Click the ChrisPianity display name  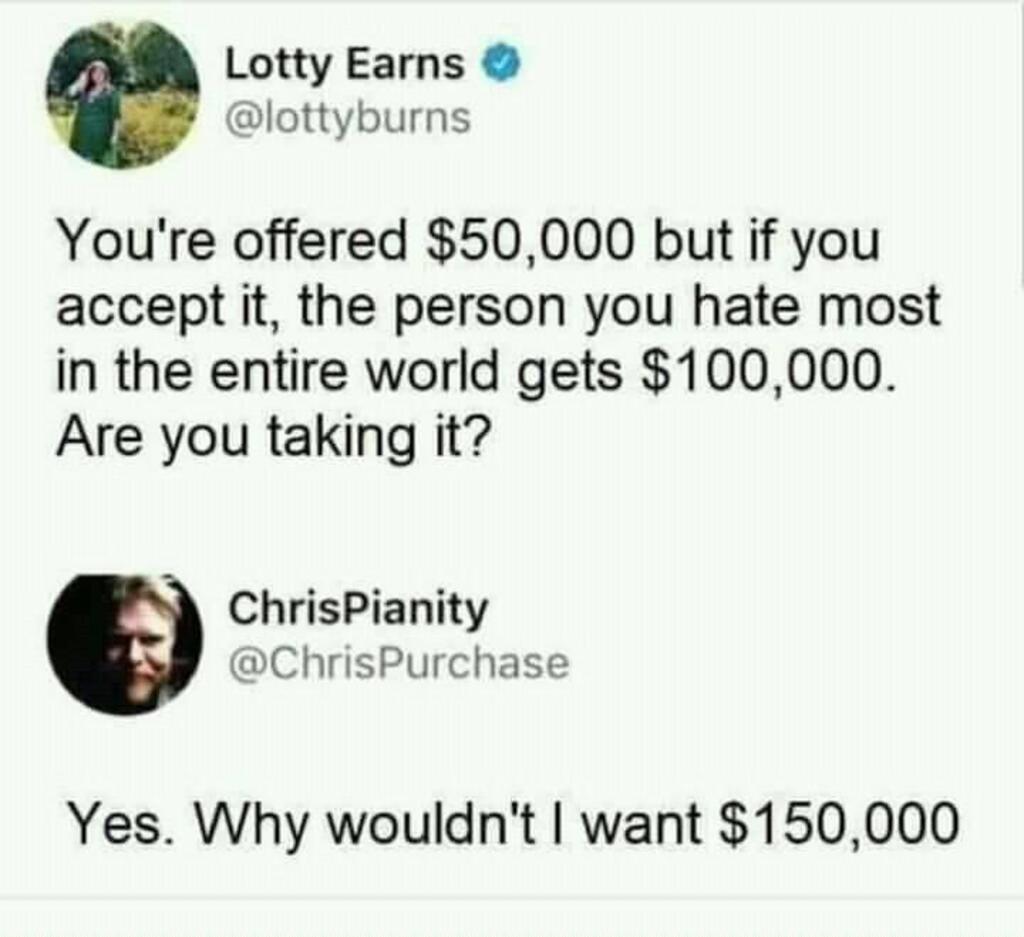point(357,610)
